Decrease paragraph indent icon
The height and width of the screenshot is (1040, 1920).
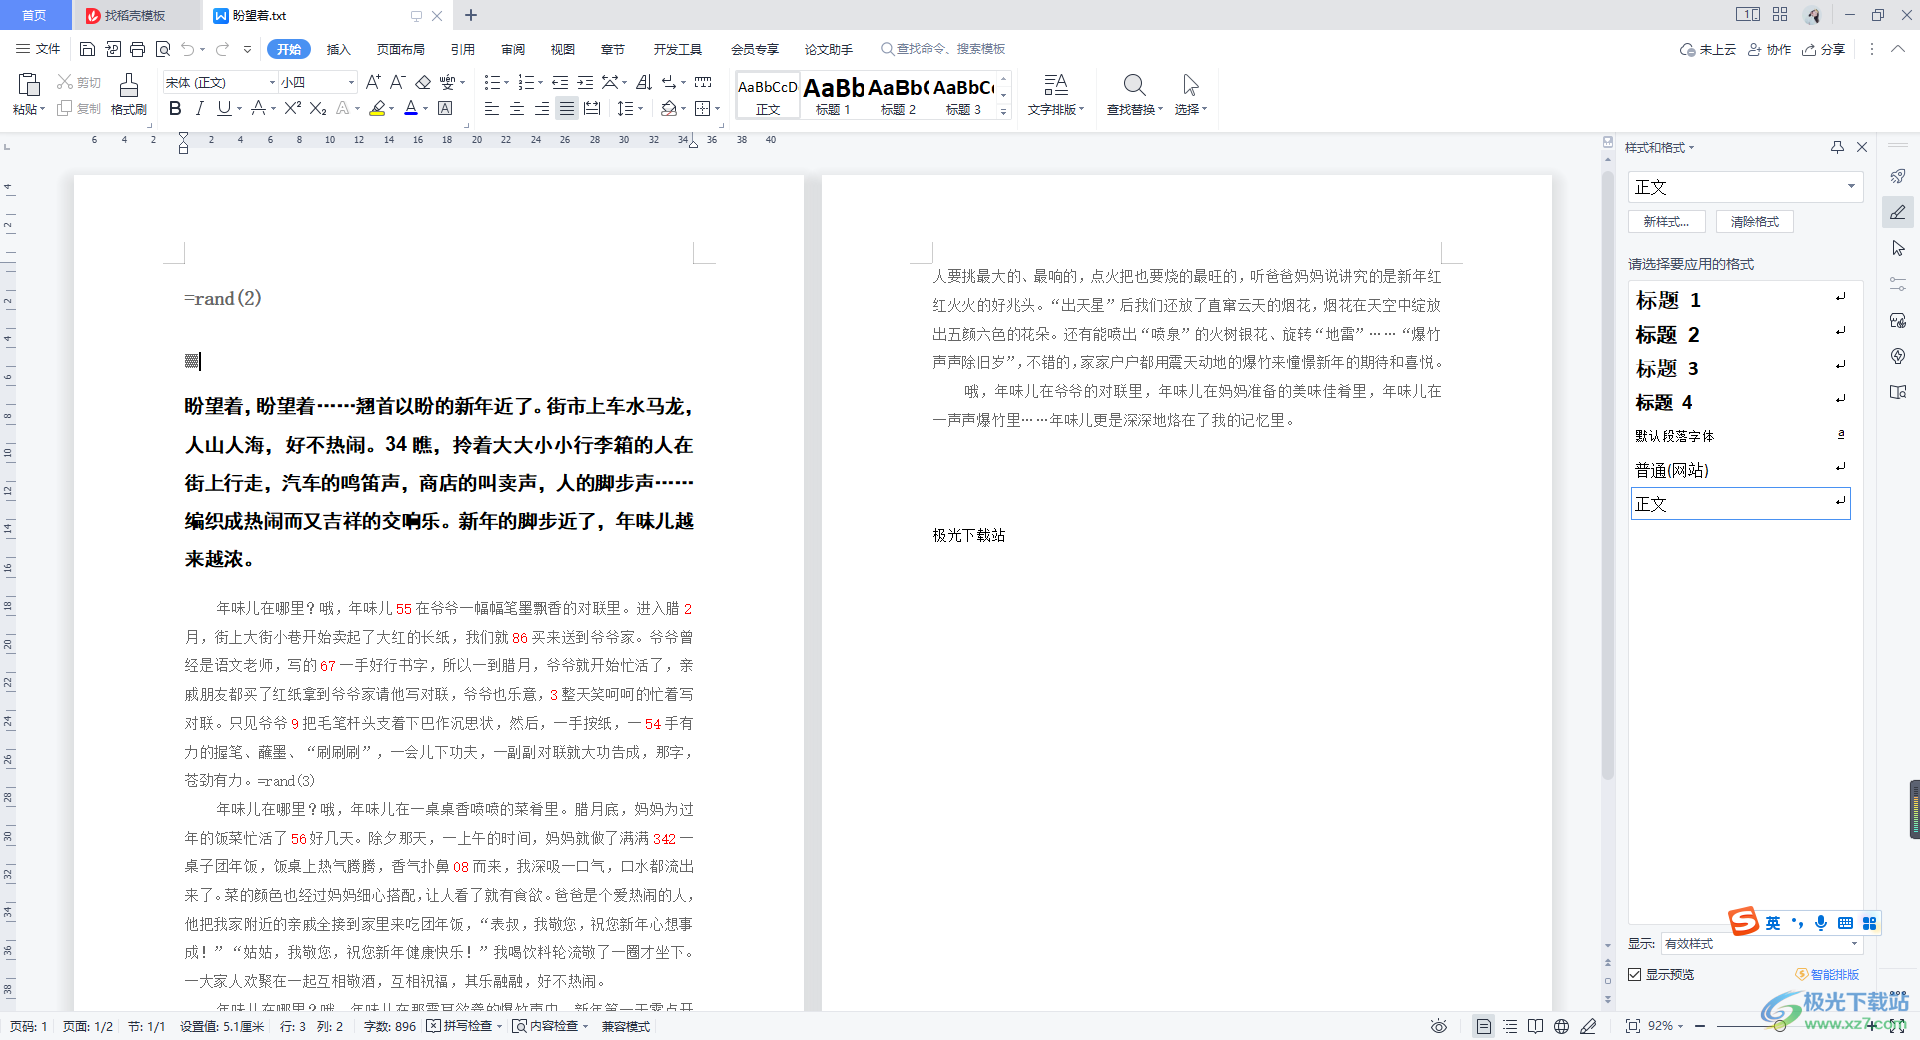click(x=560, y=82)
